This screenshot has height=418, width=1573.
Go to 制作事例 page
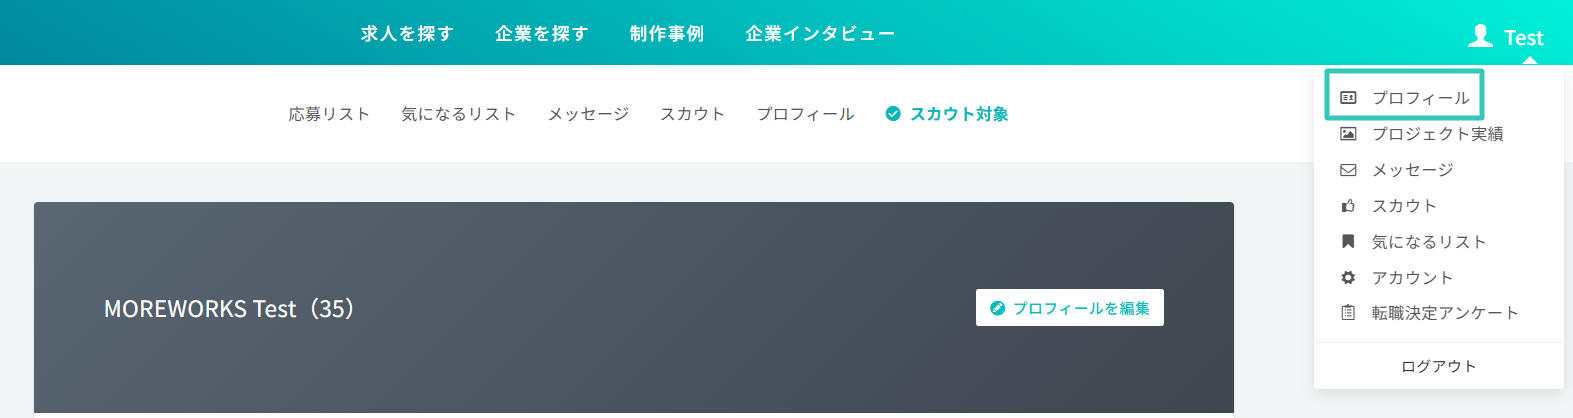(667, 34)
